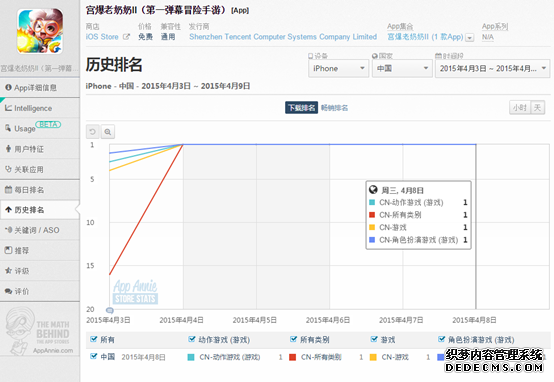
Task: Click the link icon beside 关联应用
Action: pyautogui.click(x=8, y=169)
